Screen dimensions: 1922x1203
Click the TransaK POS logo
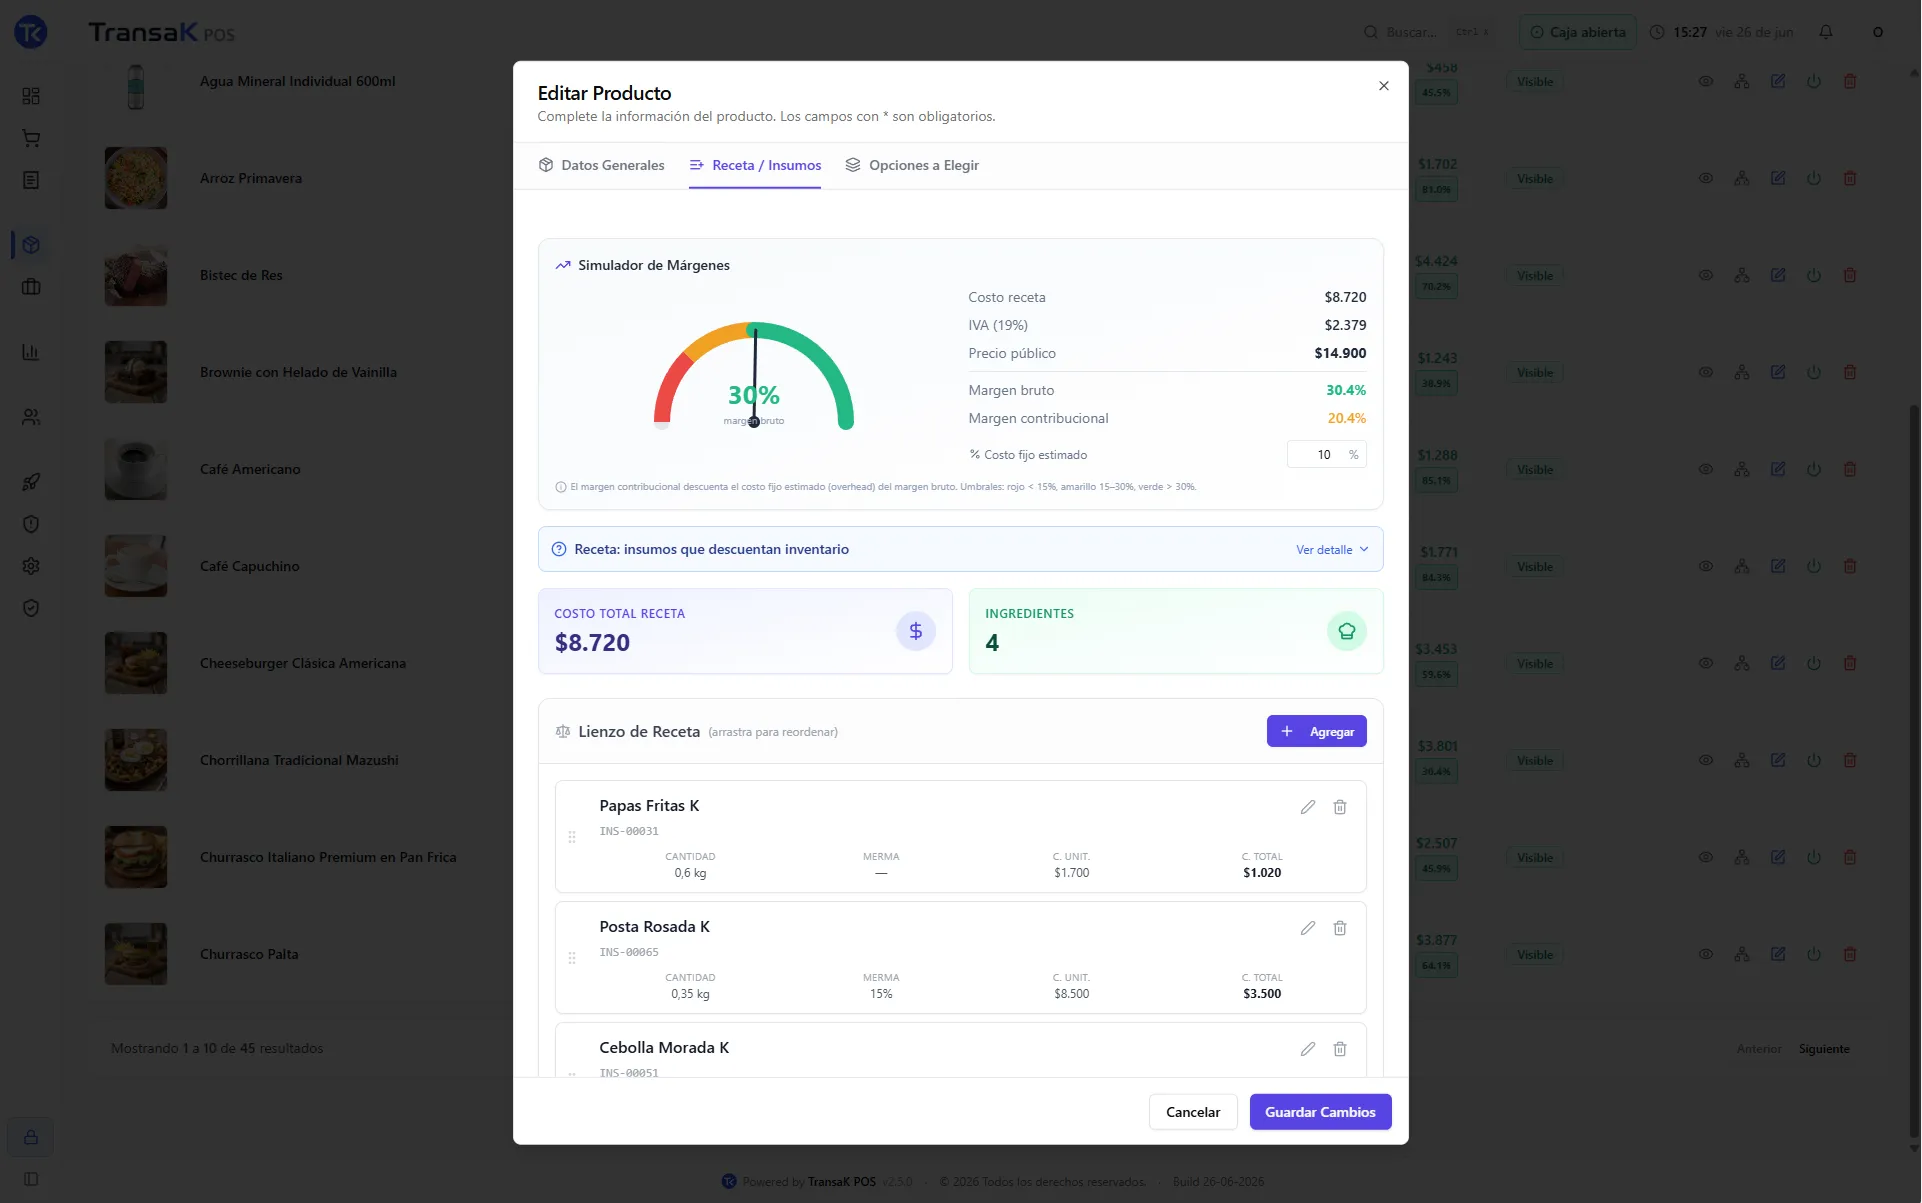point(160,32)
